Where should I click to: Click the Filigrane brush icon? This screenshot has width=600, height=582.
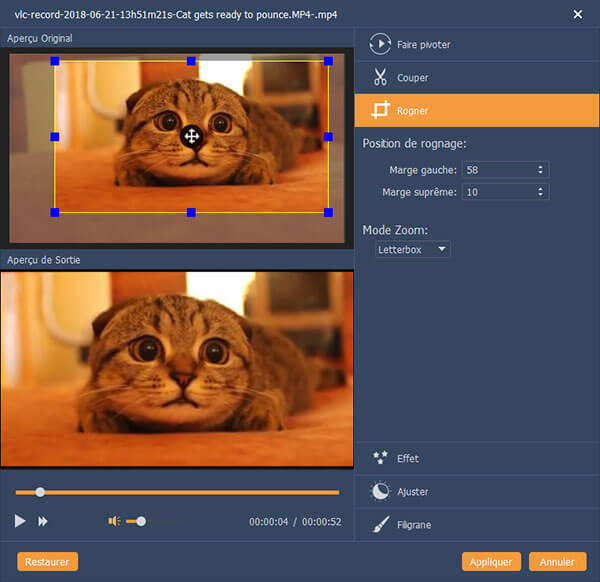coord(379,524)
